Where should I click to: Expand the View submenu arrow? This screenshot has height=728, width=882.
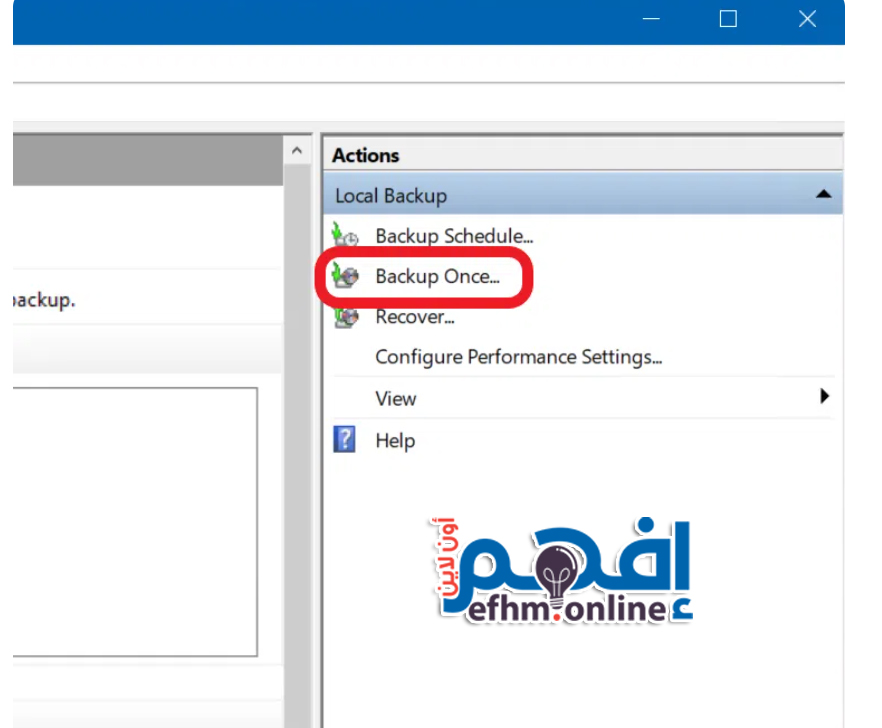(x=824, y=397)
